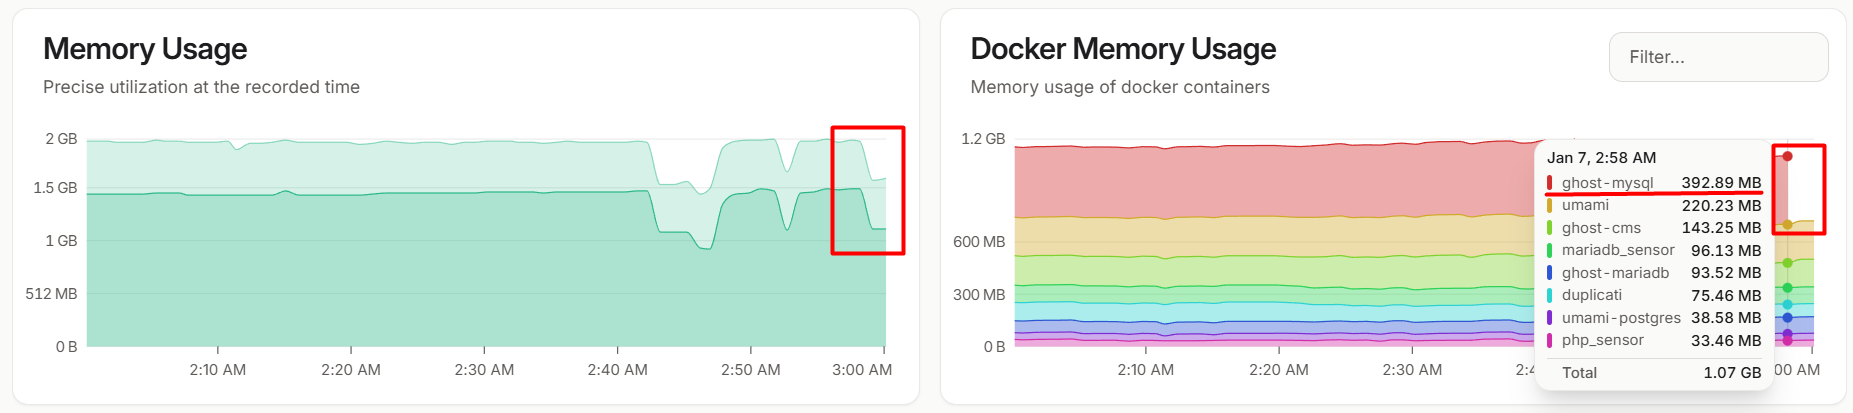
Task: Click the 2 GB y-axis label
Action: coord(61,139)
